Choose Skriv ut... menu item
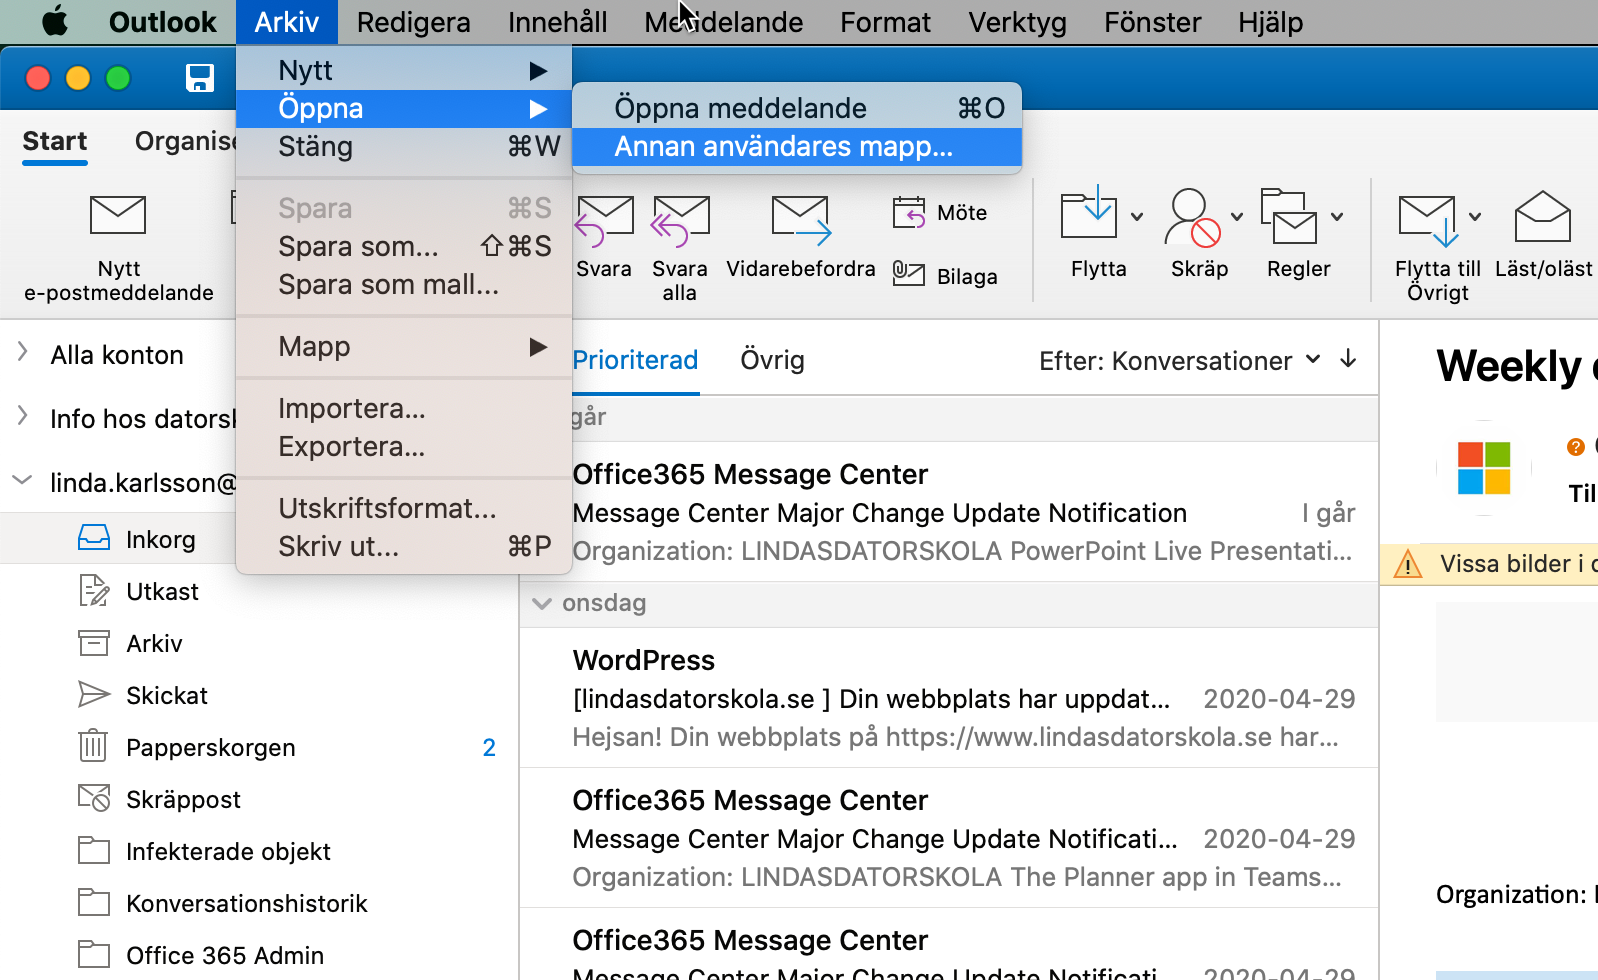1598x980 pixels. (404, 547)
